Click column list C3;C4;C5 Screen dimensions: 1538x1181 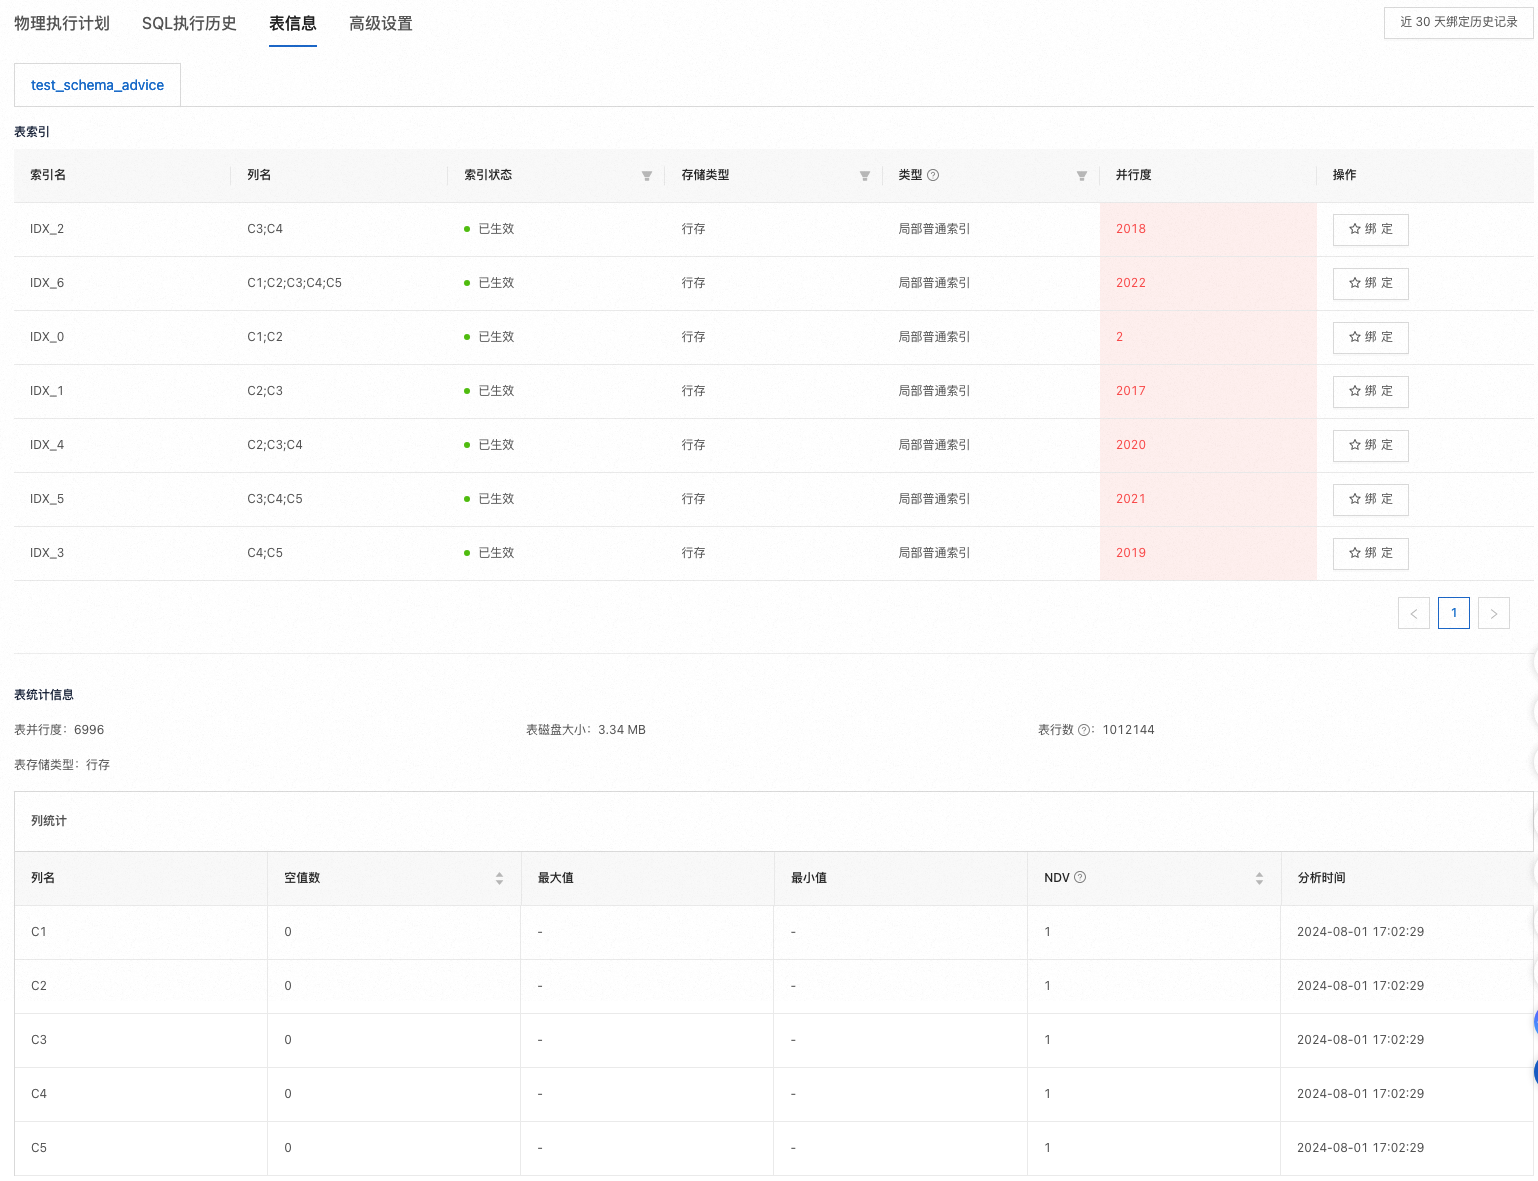pyautogui.click(x=275, y=499)
